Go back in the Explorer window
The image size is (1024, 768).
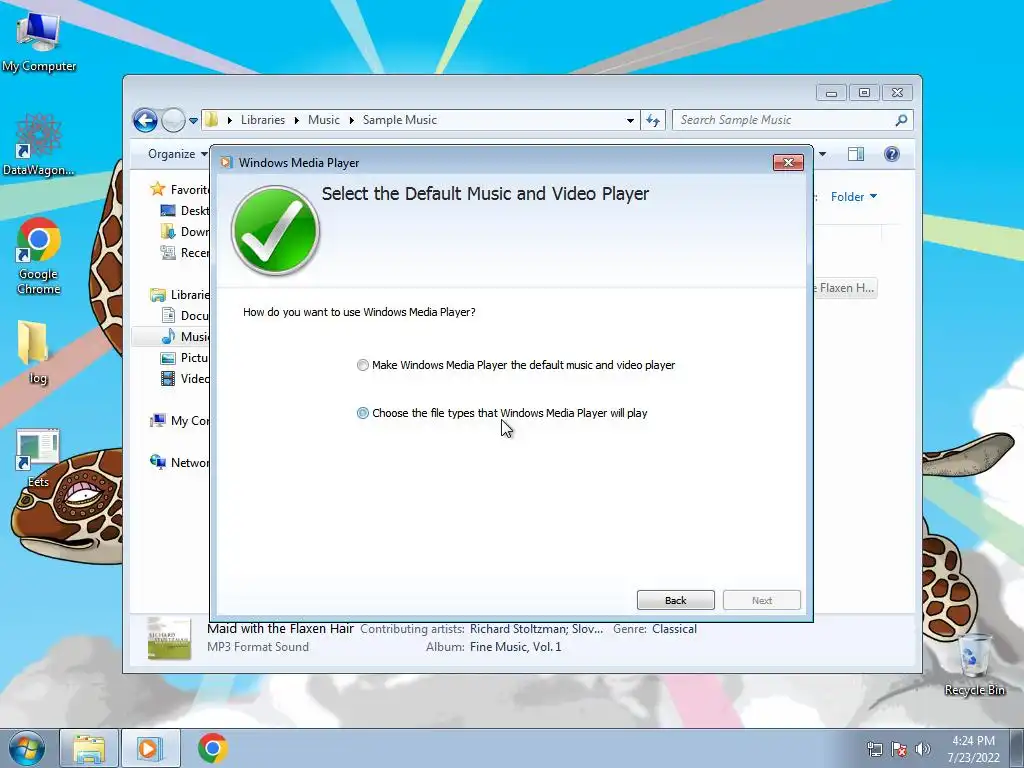tap(145, 120)
